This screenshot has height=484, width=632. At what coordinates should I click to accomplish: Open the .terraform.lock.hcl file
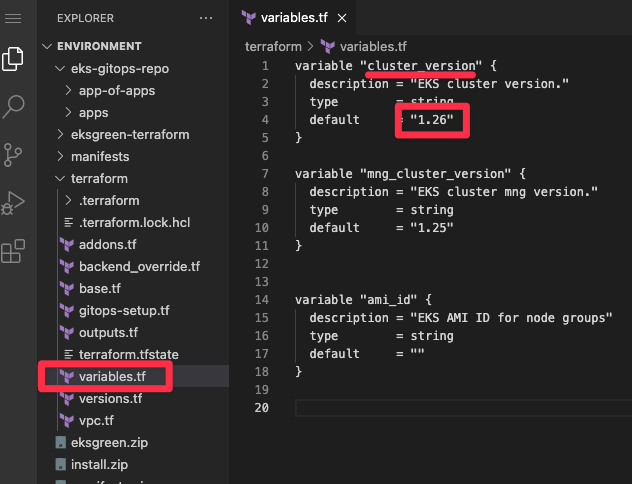(134, 222)
